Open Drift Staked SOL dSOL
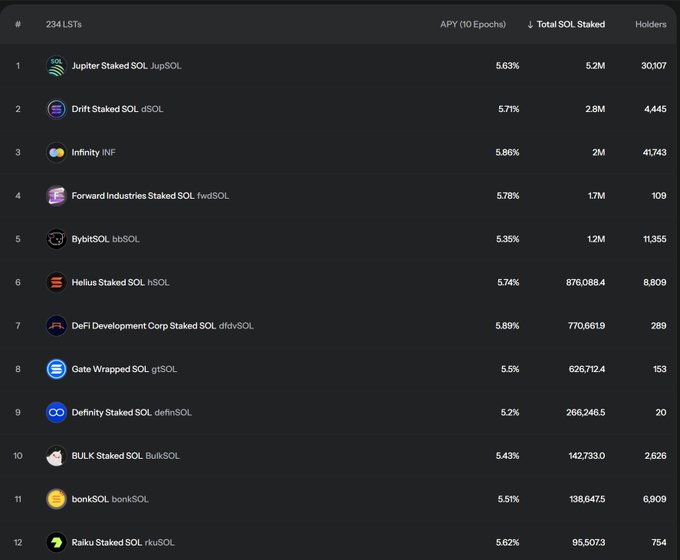 point(118,109)
